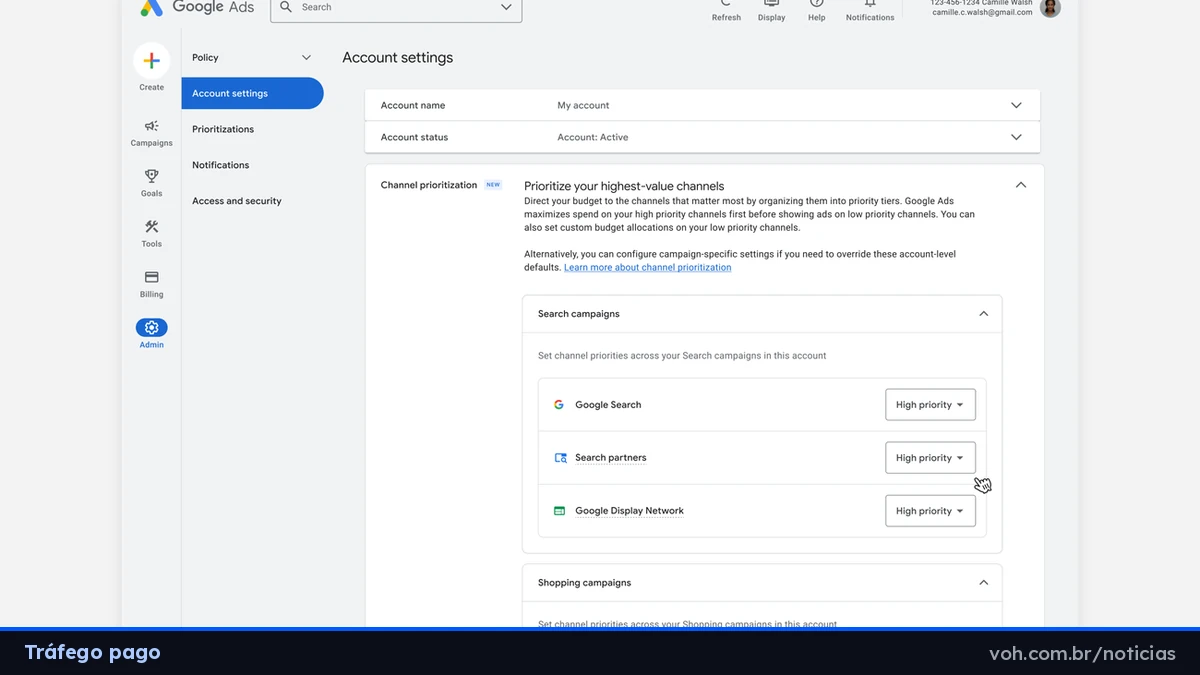Click the NEW badge beside Channel prioritization
Screen dimensions: 1200x675
click(493, 185)
